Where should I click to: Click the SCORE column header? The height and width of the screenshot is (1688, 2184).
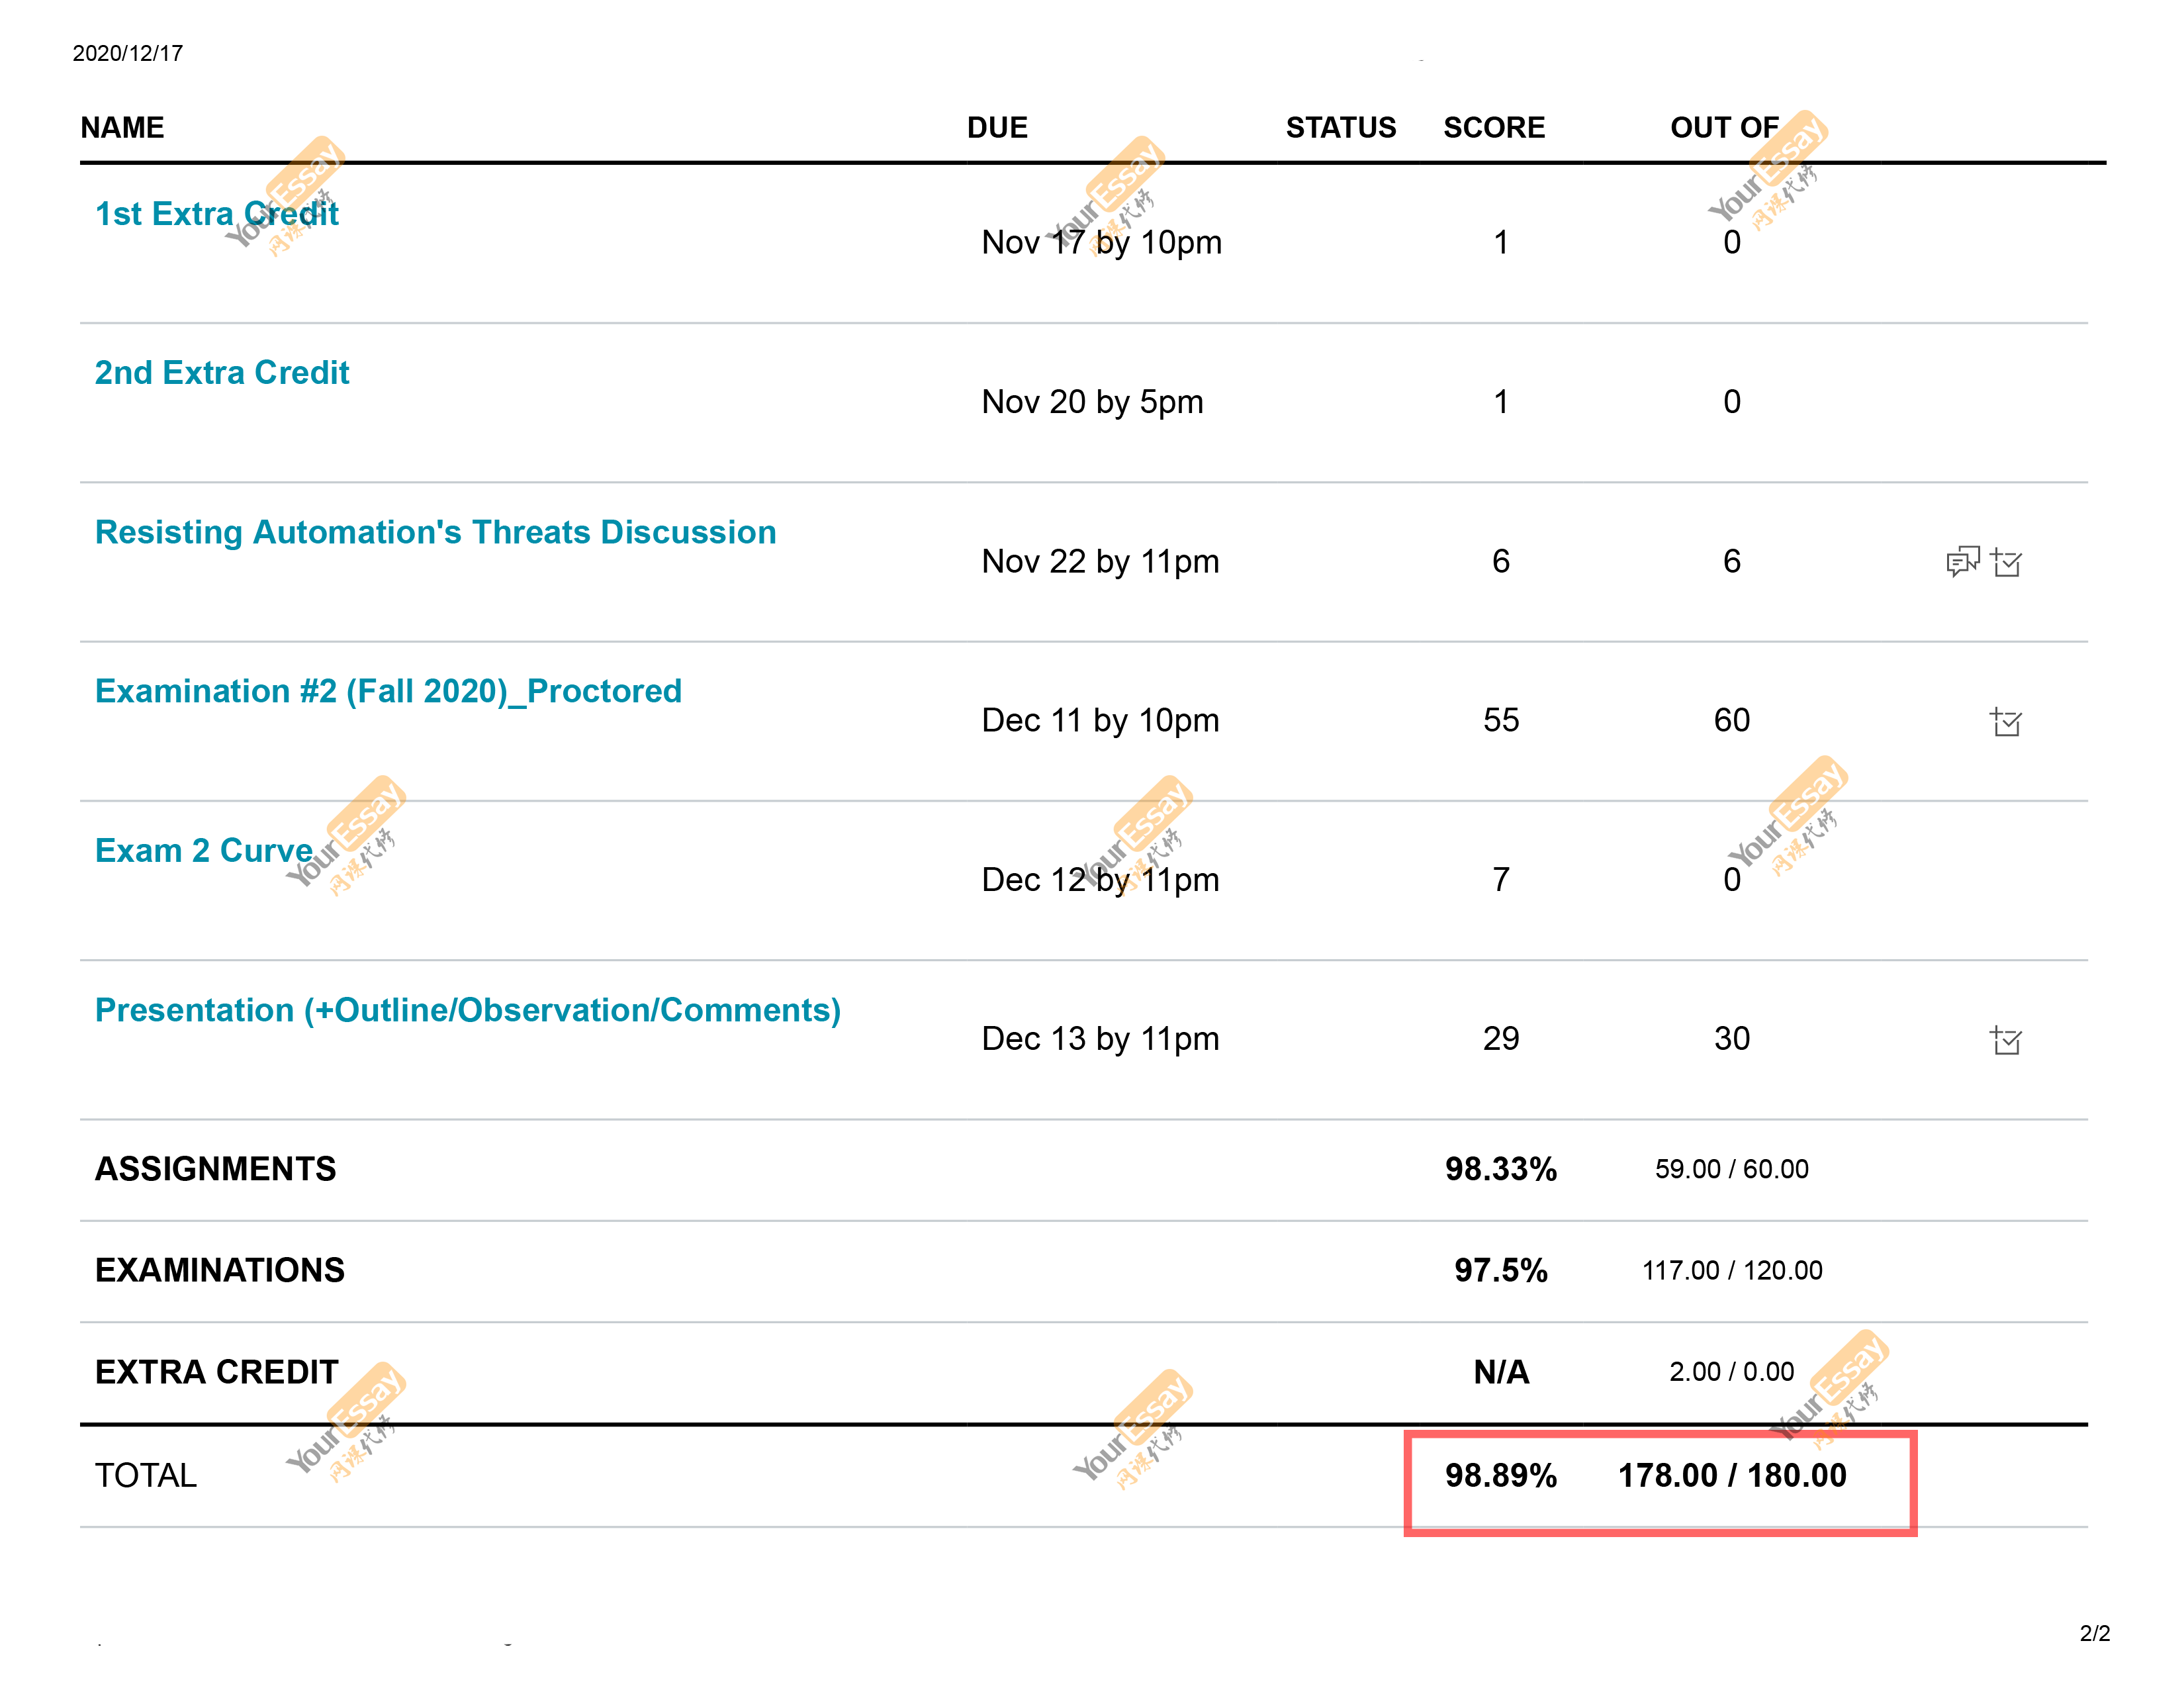click(x=1494, y=128)
